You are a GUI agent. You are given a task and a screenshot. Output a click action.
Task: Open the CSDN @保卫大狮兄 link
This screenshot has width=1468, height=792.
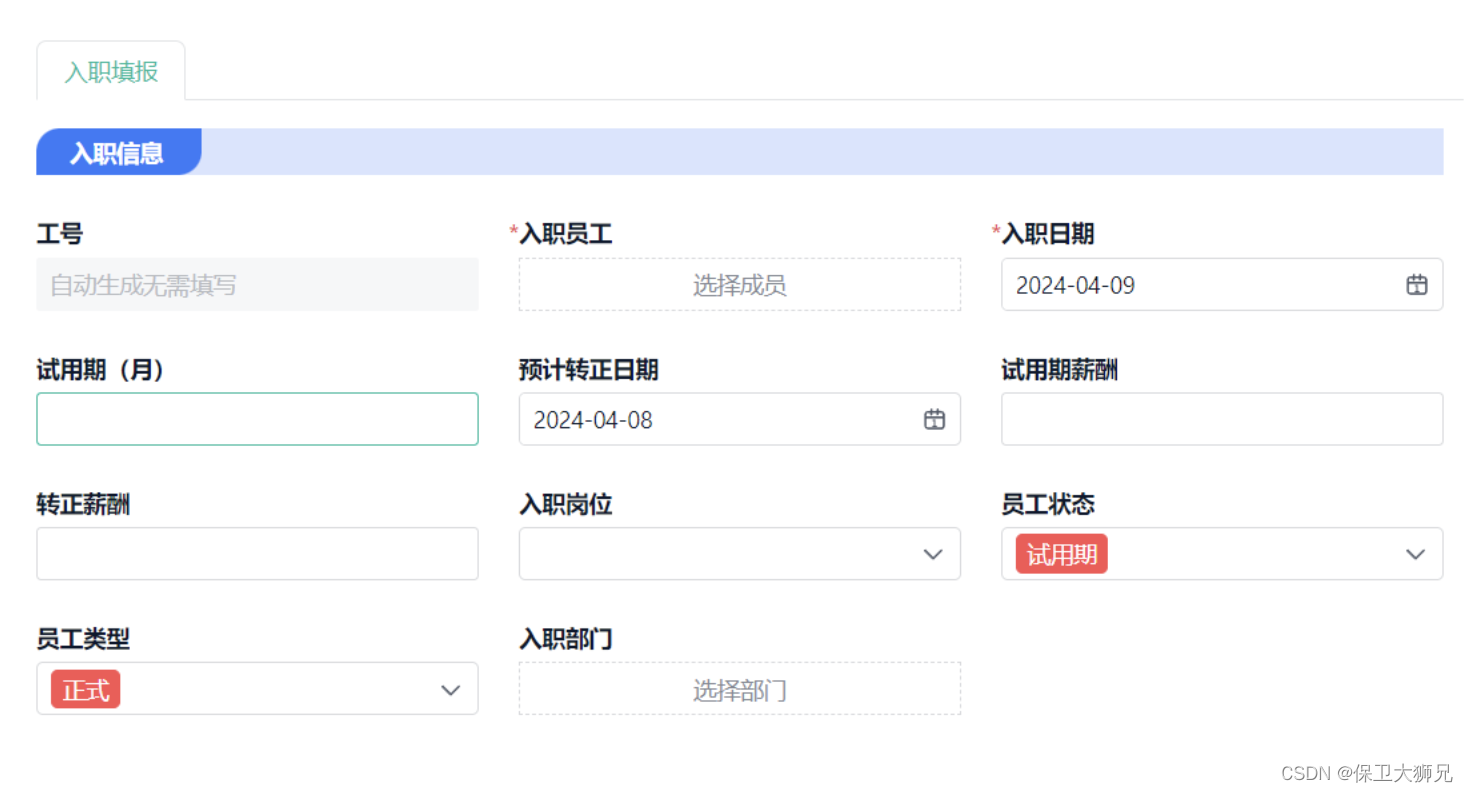pos(1365,772)
